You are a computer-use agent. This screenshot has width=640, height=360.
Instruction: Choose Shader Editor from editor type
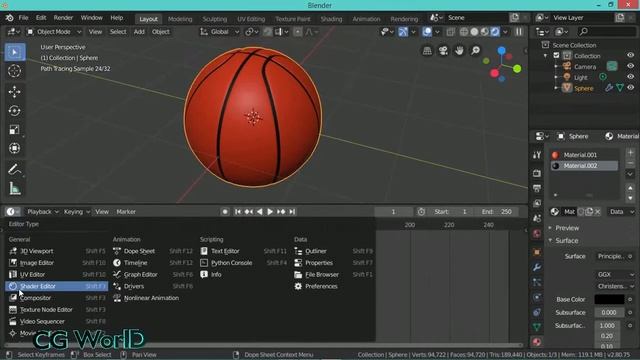click(56, 287)
